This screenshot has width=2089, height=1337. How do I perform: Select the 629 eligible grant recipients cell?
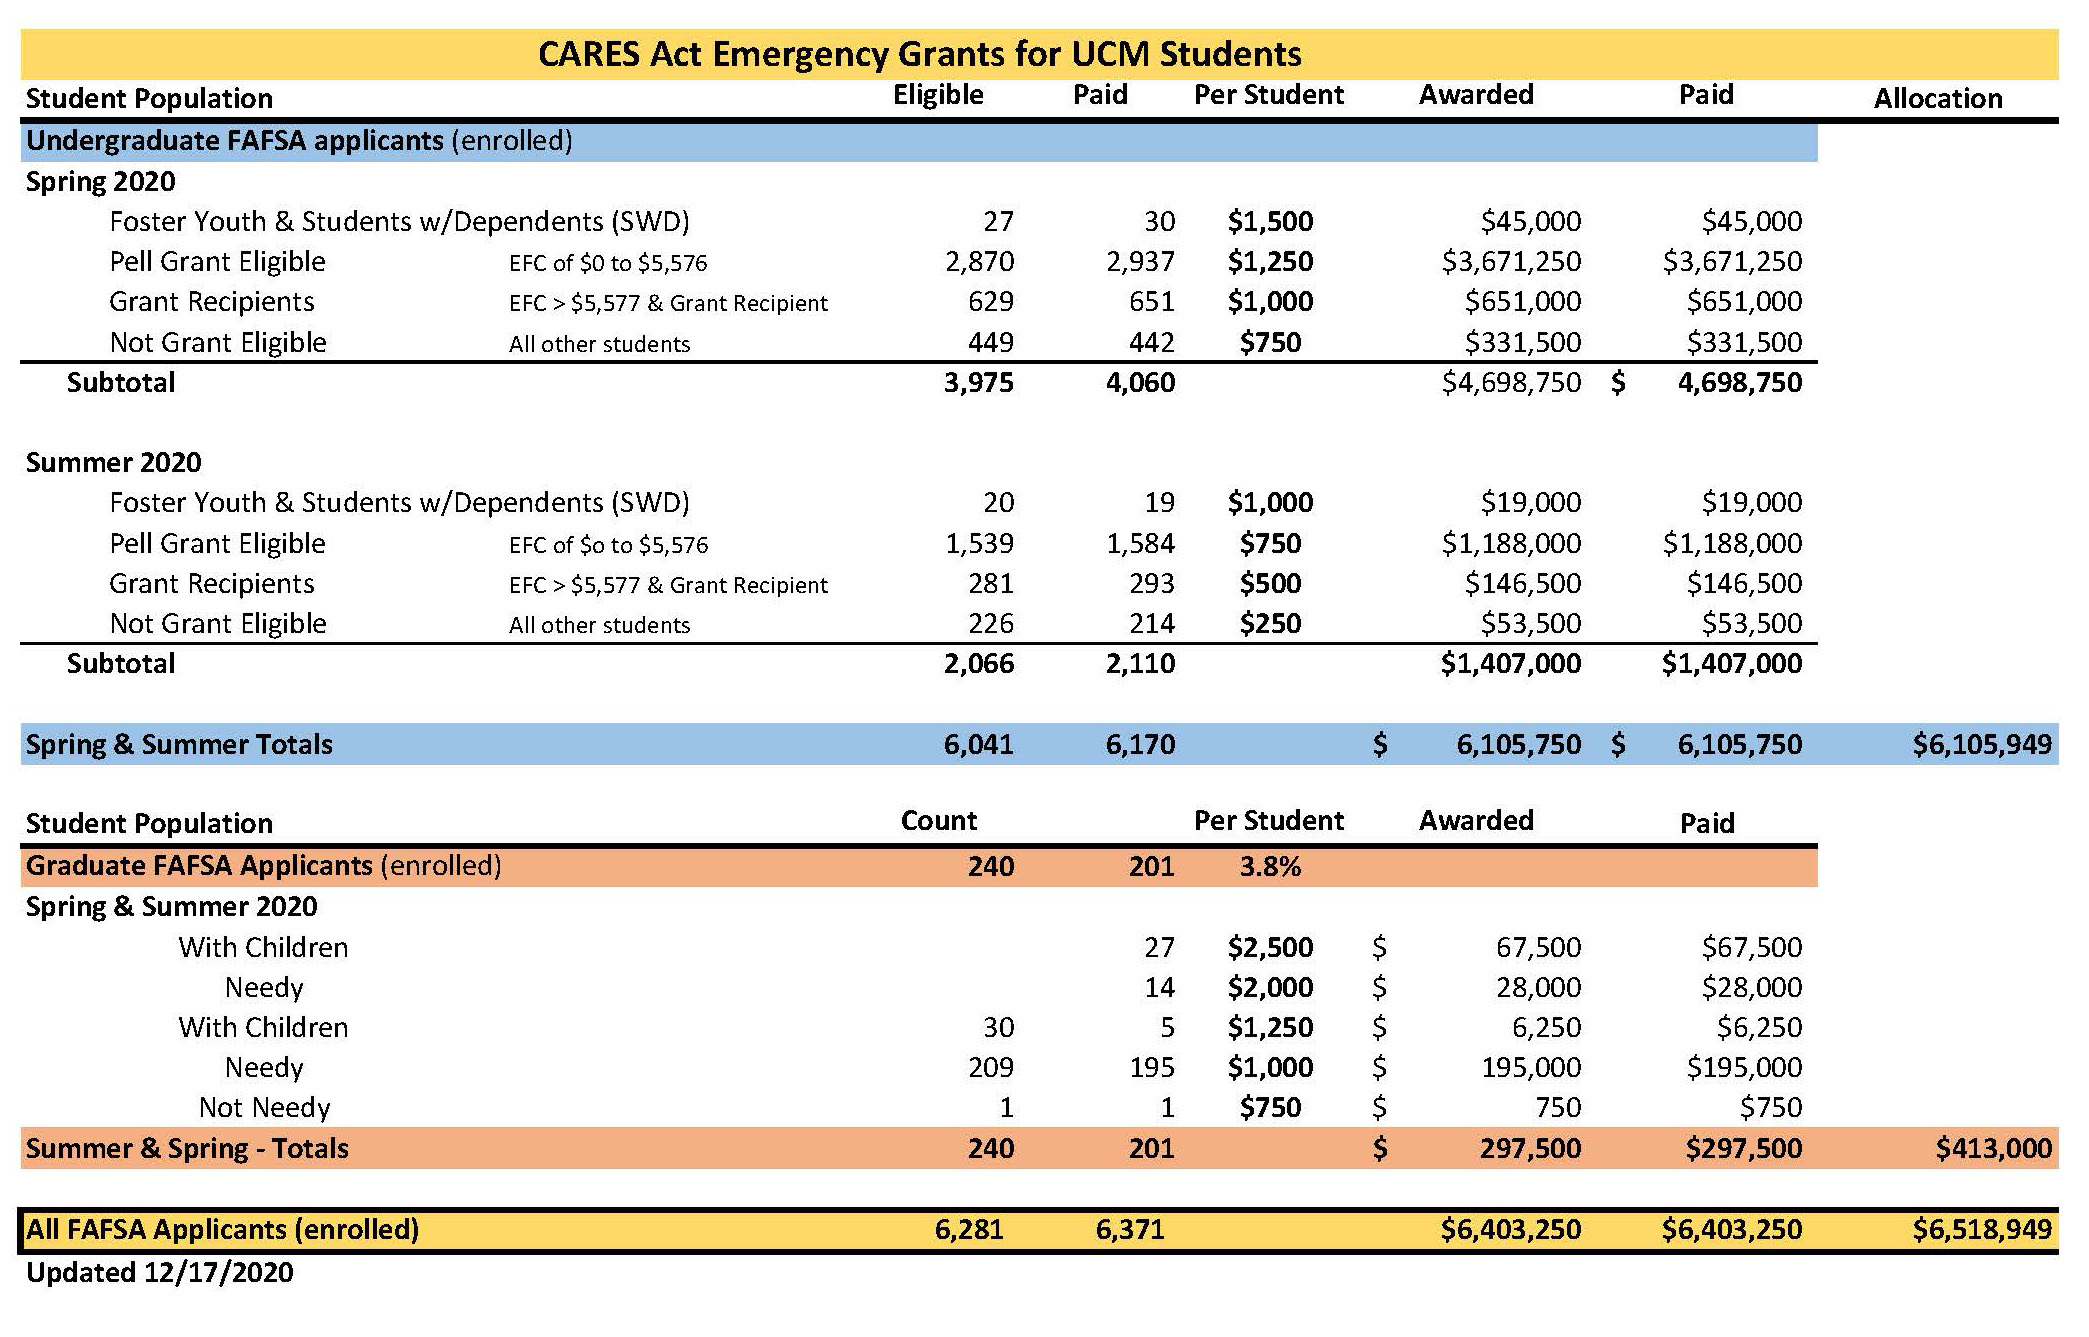point(991,302)
